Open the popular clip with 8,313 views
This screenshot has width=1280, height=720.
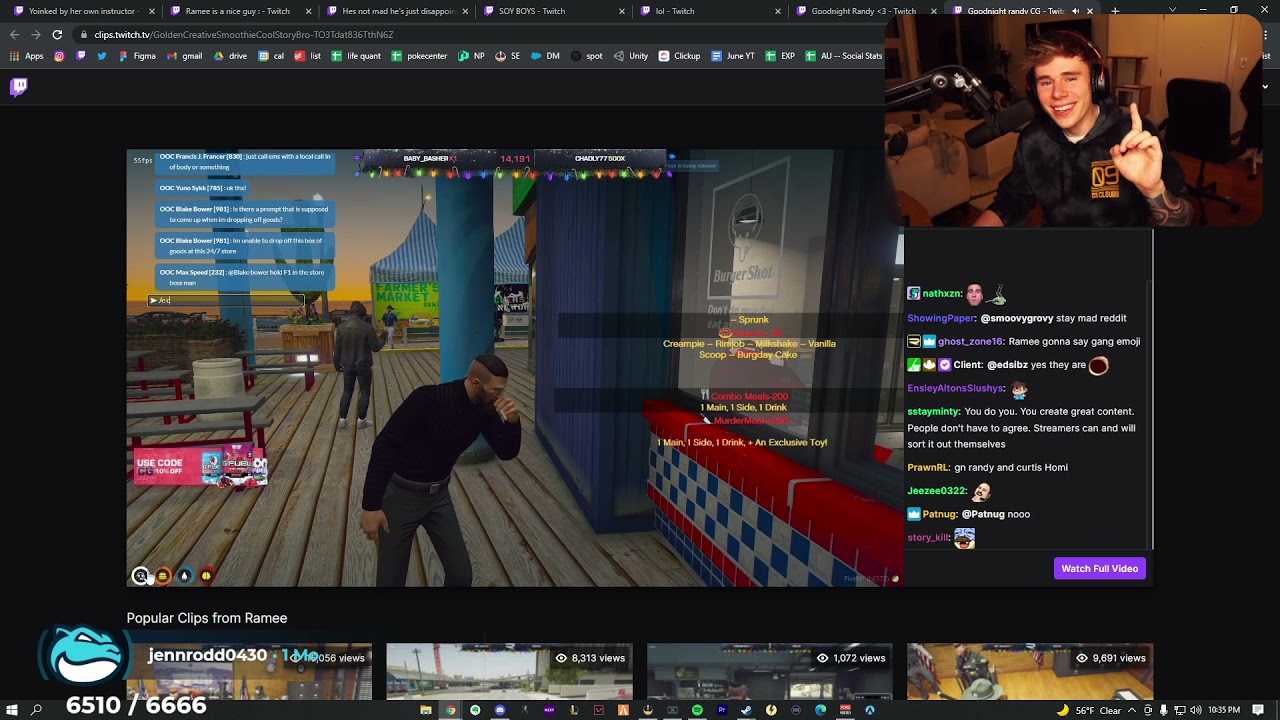coord(509,671)
